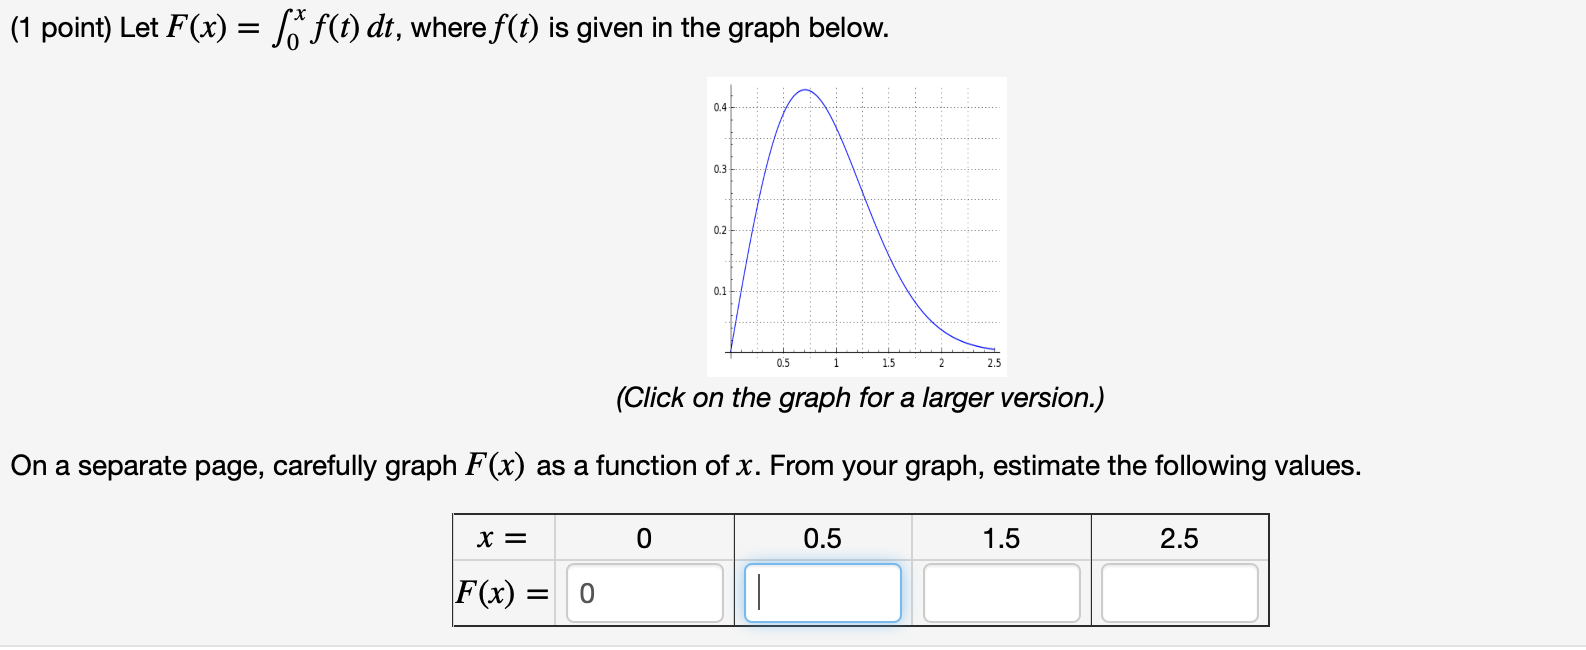
Task: Select the column header labeled 0.5
Action: coord(822,539)
